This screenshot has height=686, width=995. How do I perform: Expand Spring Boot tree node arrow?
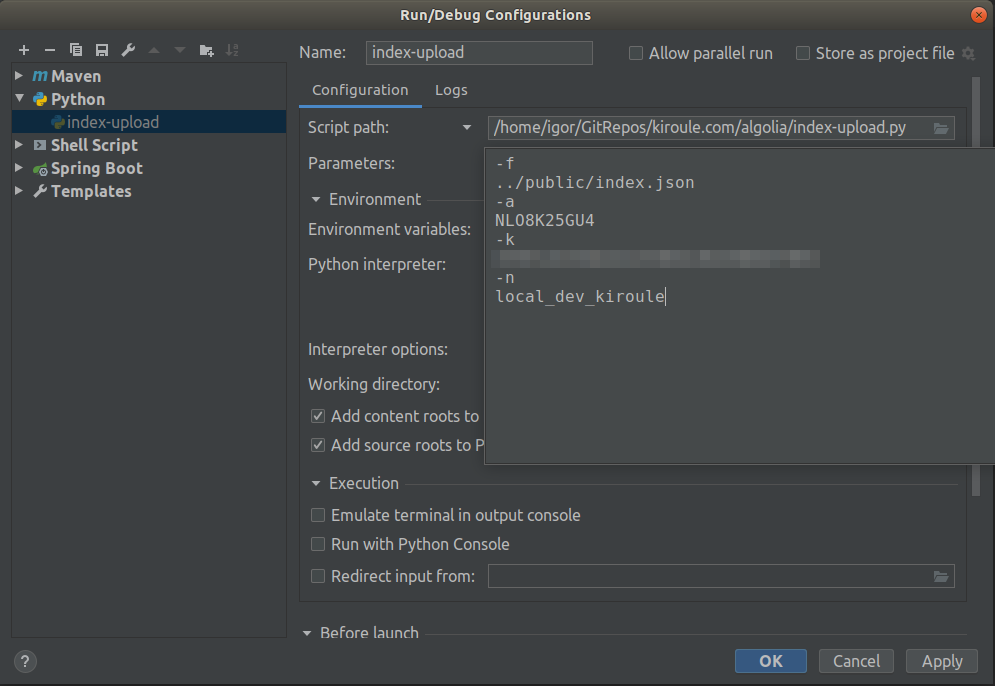[x=19, y=168]
